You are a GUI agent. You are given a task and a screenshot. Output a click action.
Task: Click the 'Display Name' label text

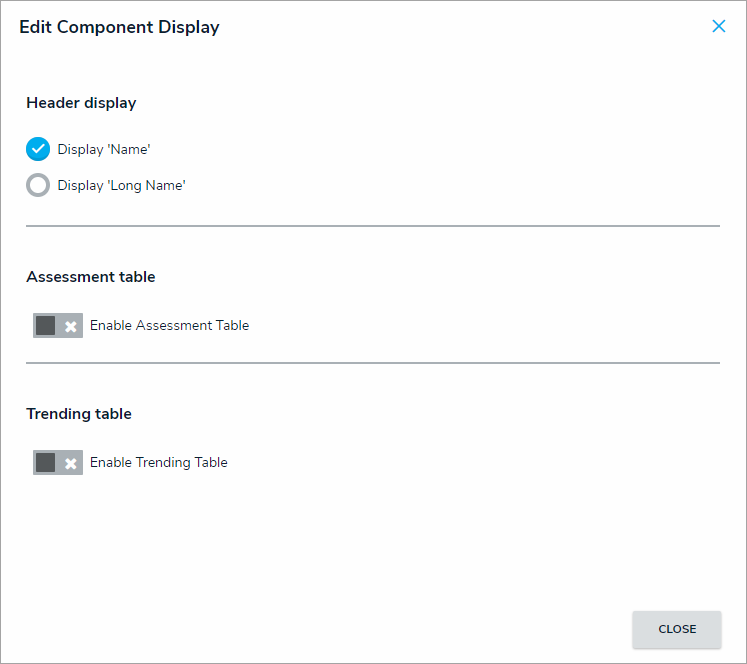pyautogui.click(x=103, y=149)
